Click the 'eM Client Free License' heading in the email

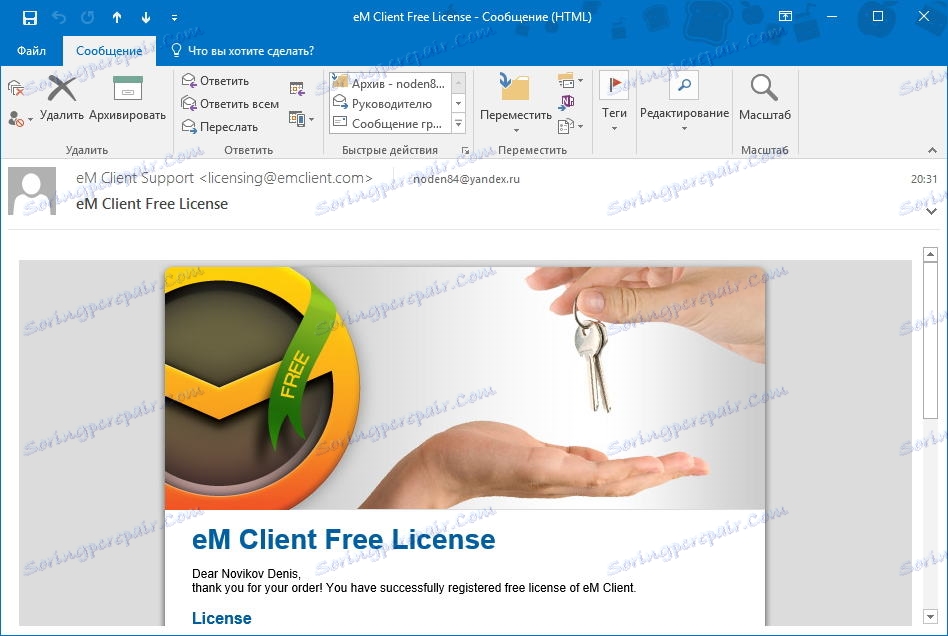343,539
